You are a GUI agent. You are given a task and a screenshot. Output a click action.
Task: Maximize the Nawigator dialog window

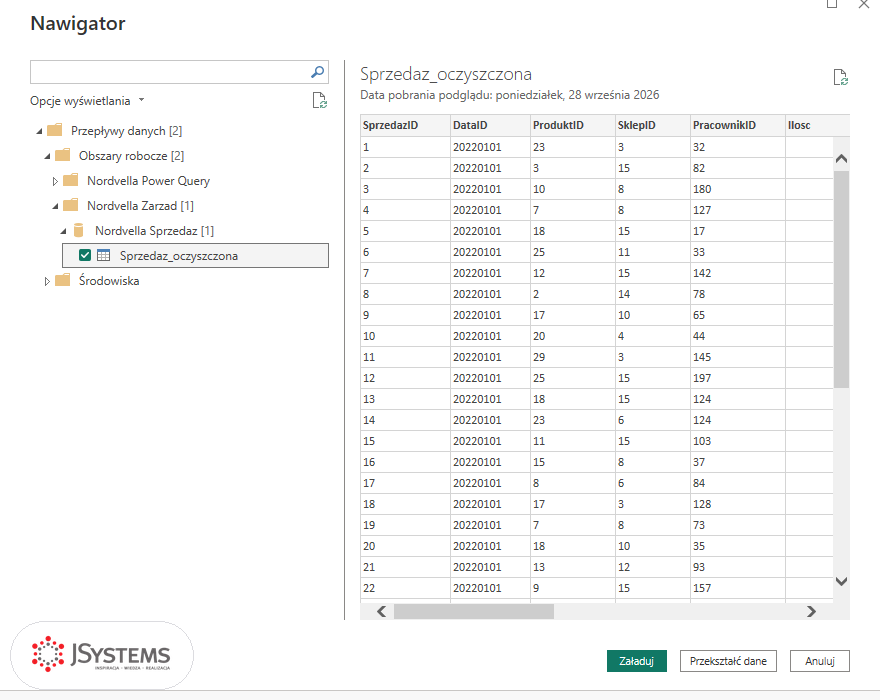(832, 4)
